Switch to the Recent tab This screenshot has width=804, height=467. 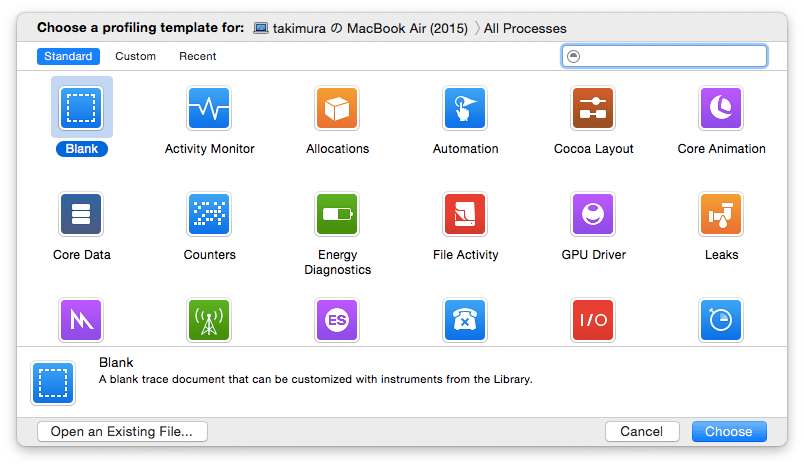click(x=197, y=56)
